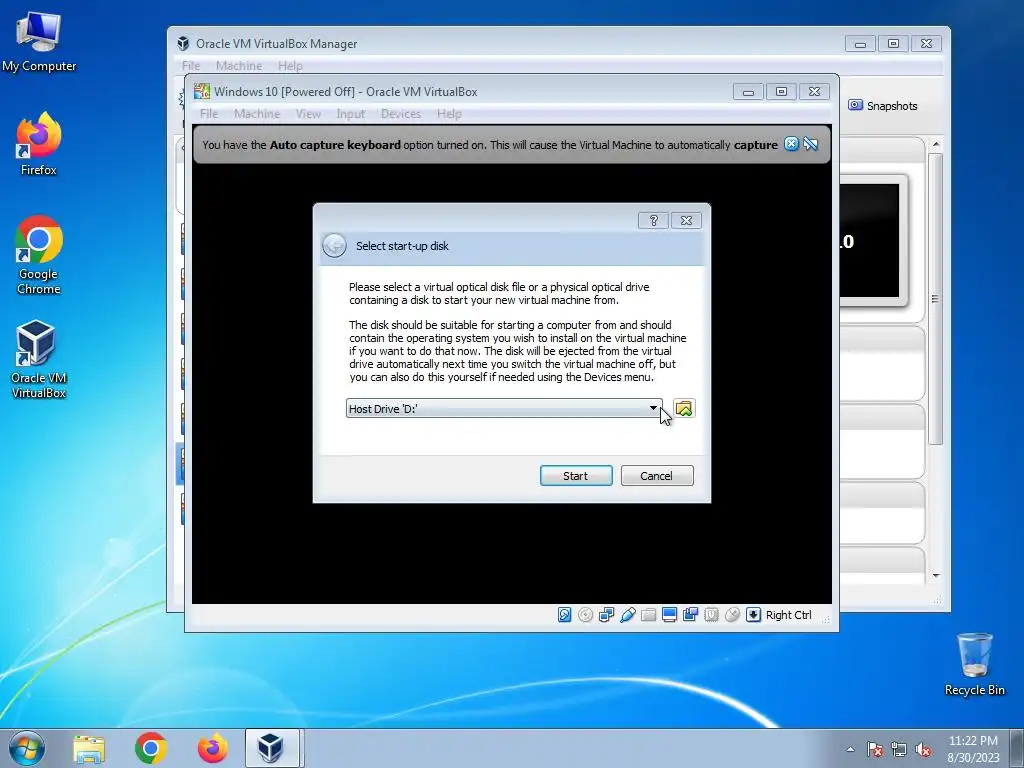1024x768 pixels.
Task: Open the File menu of Windows 10 VM window
Action: [x=209, y=114]
